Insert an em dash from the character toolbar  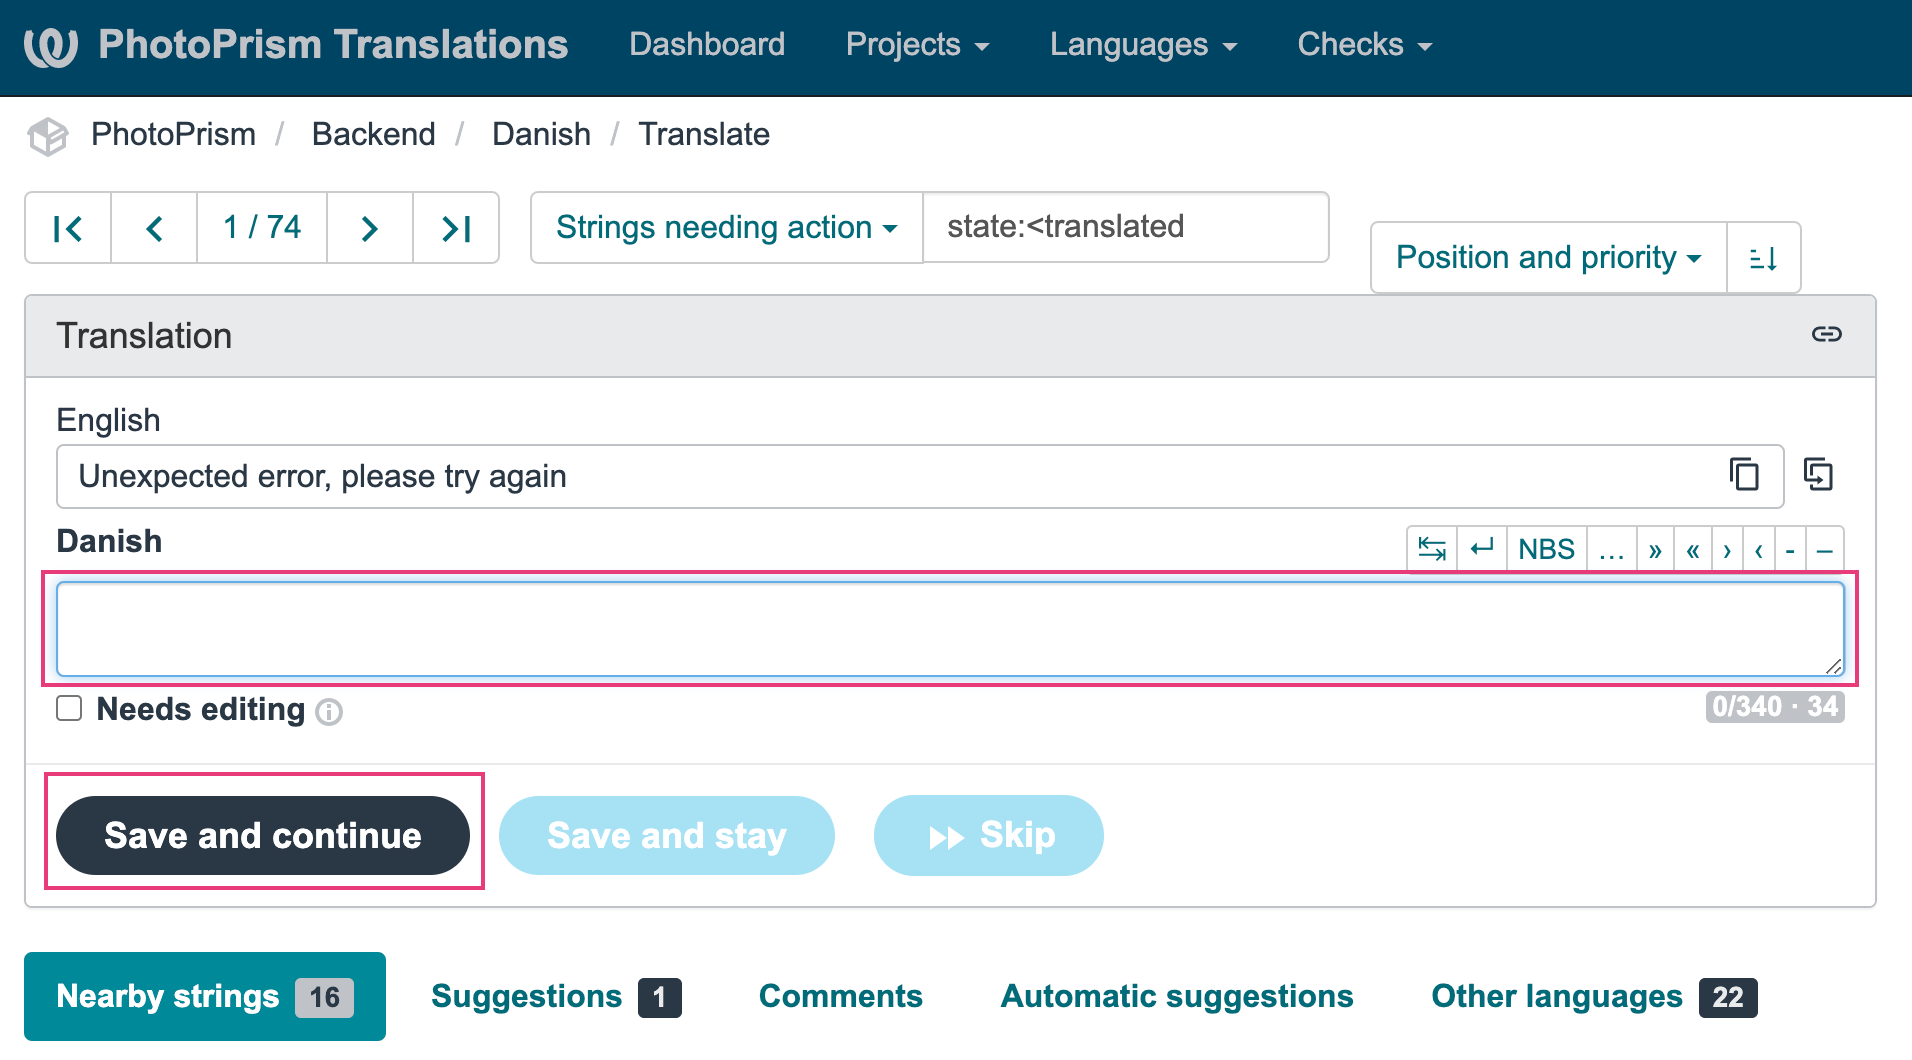1825,548
